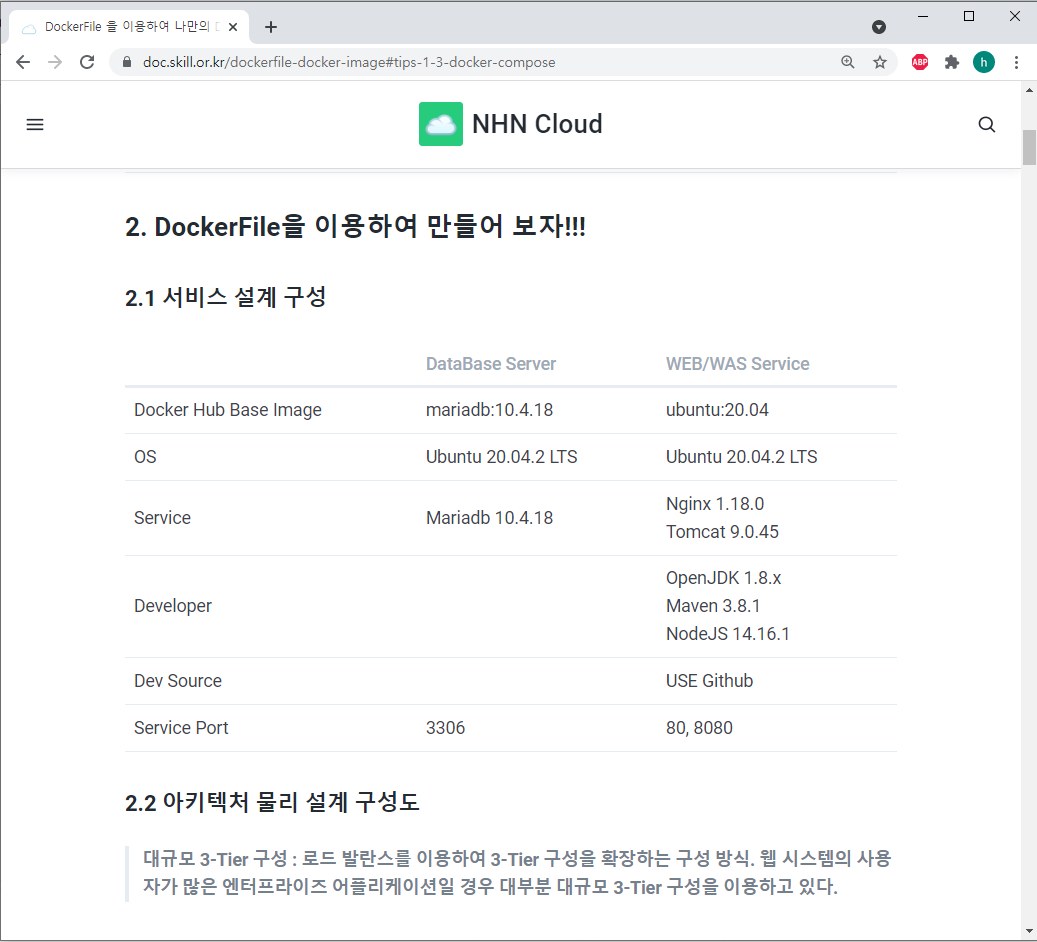Click the scrollbar down arrow
Viewport: 1037px width, 942px height.
click(1029, 931)
